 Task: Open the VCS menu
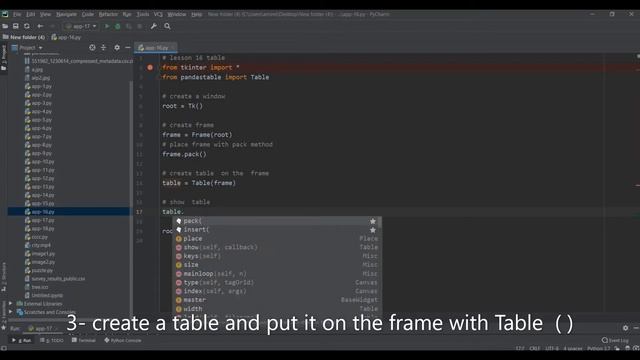158,14
